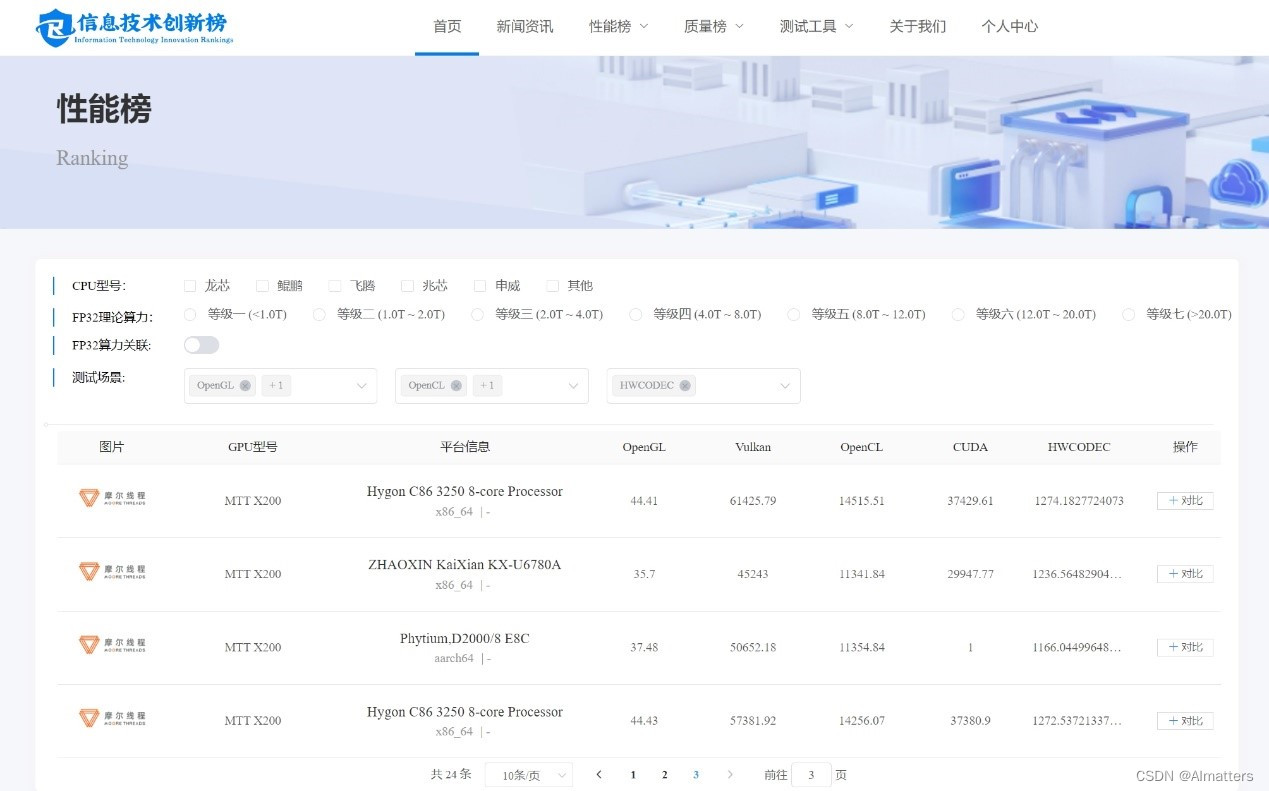Viewport: 1269px width, 791px height.
Task: Select 等级七 (>20.0T) radio option
Action: tap(1128, 314)
